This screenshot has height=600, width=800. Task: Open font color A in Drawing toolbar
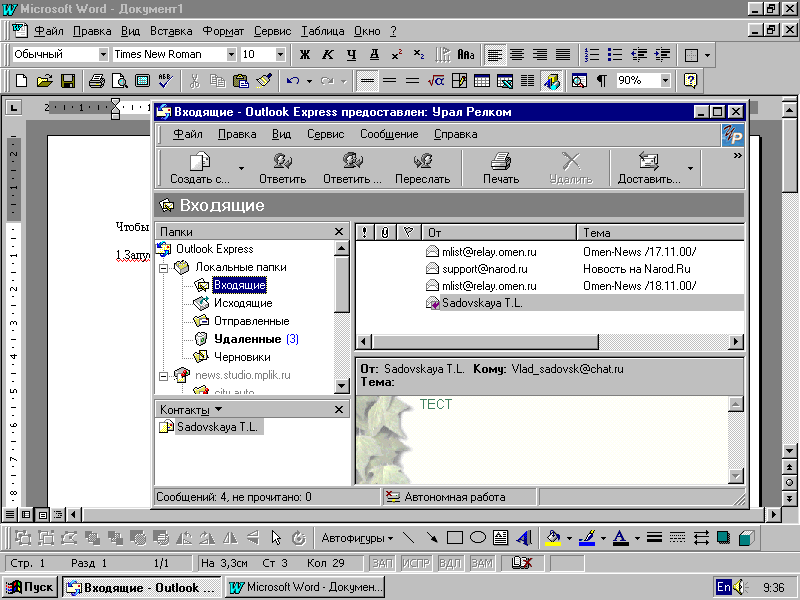(x=620, y=537)
